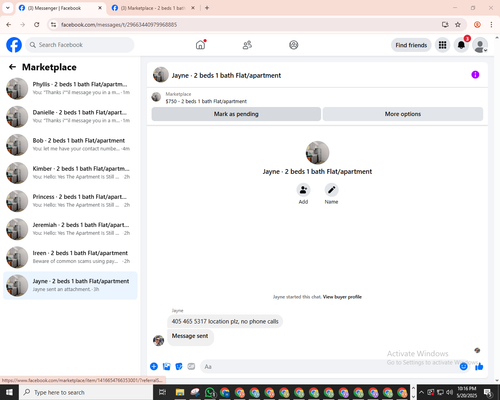500x400 pixels.
Task: Click the message Aa input field
Action: click(330, 367)
